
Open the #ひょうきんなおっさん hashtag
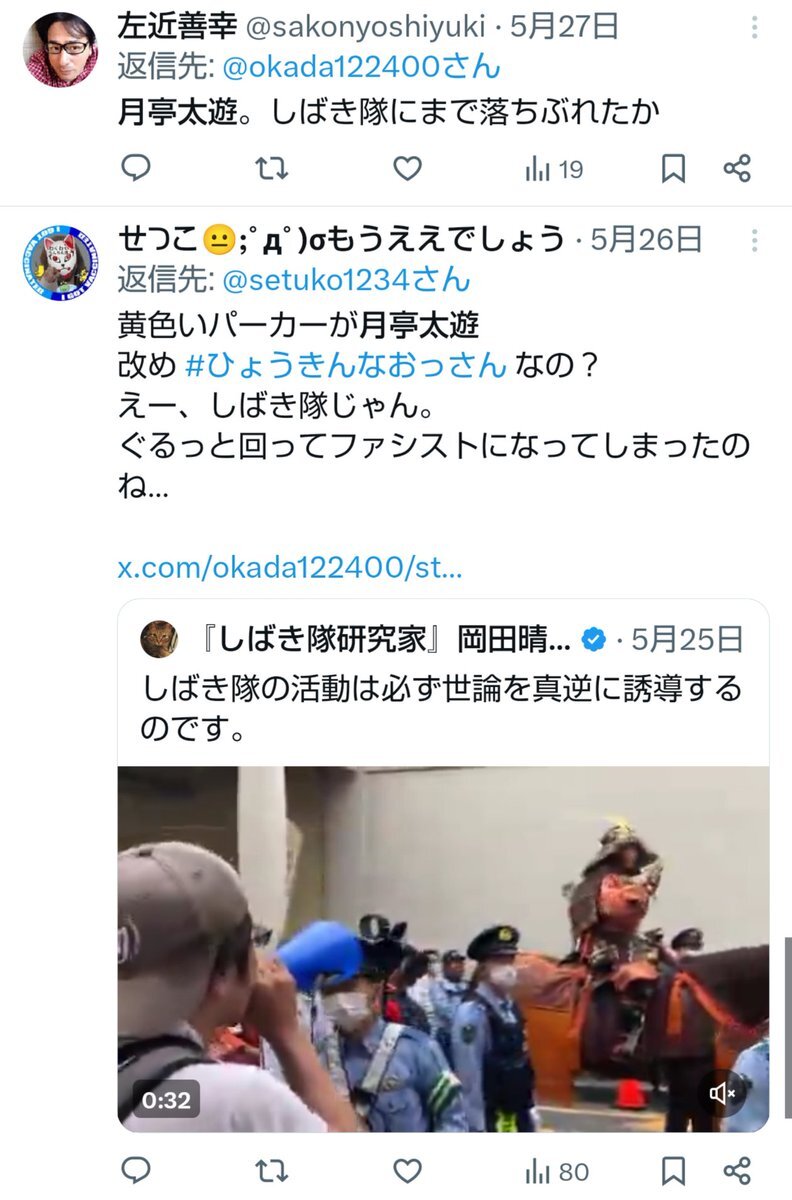(347, 366)
